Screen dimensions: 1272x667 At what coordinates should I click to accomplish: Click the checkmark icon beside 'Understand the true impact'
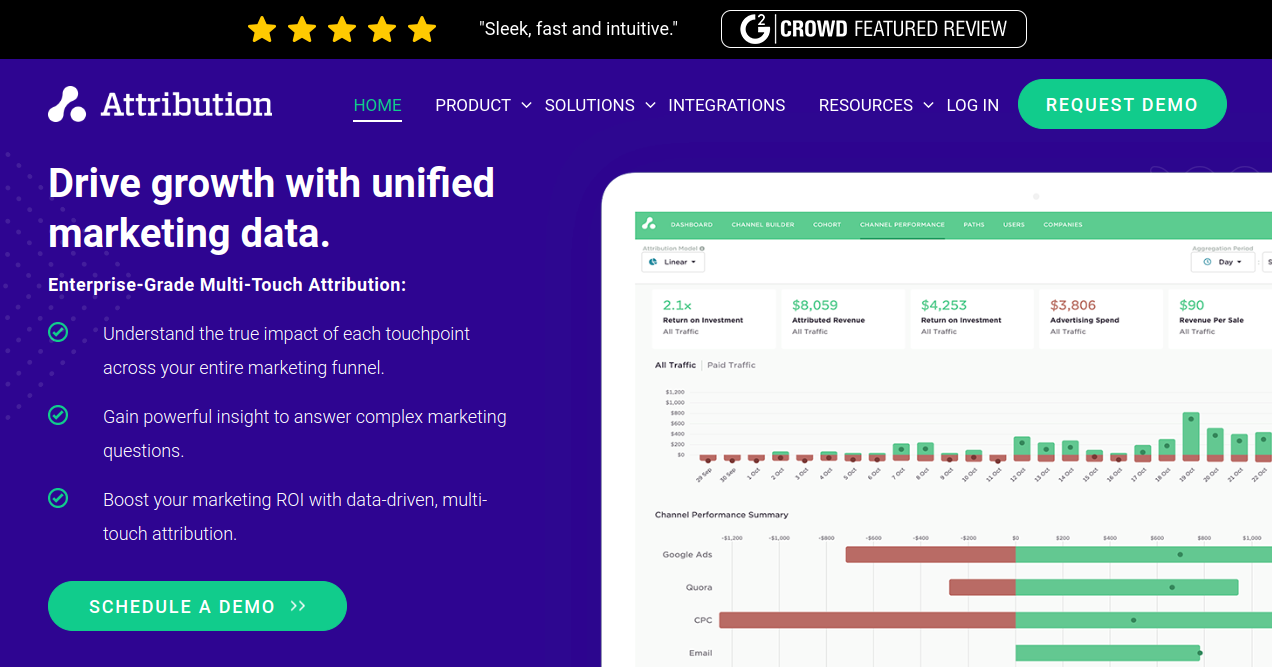pos(58,331)
